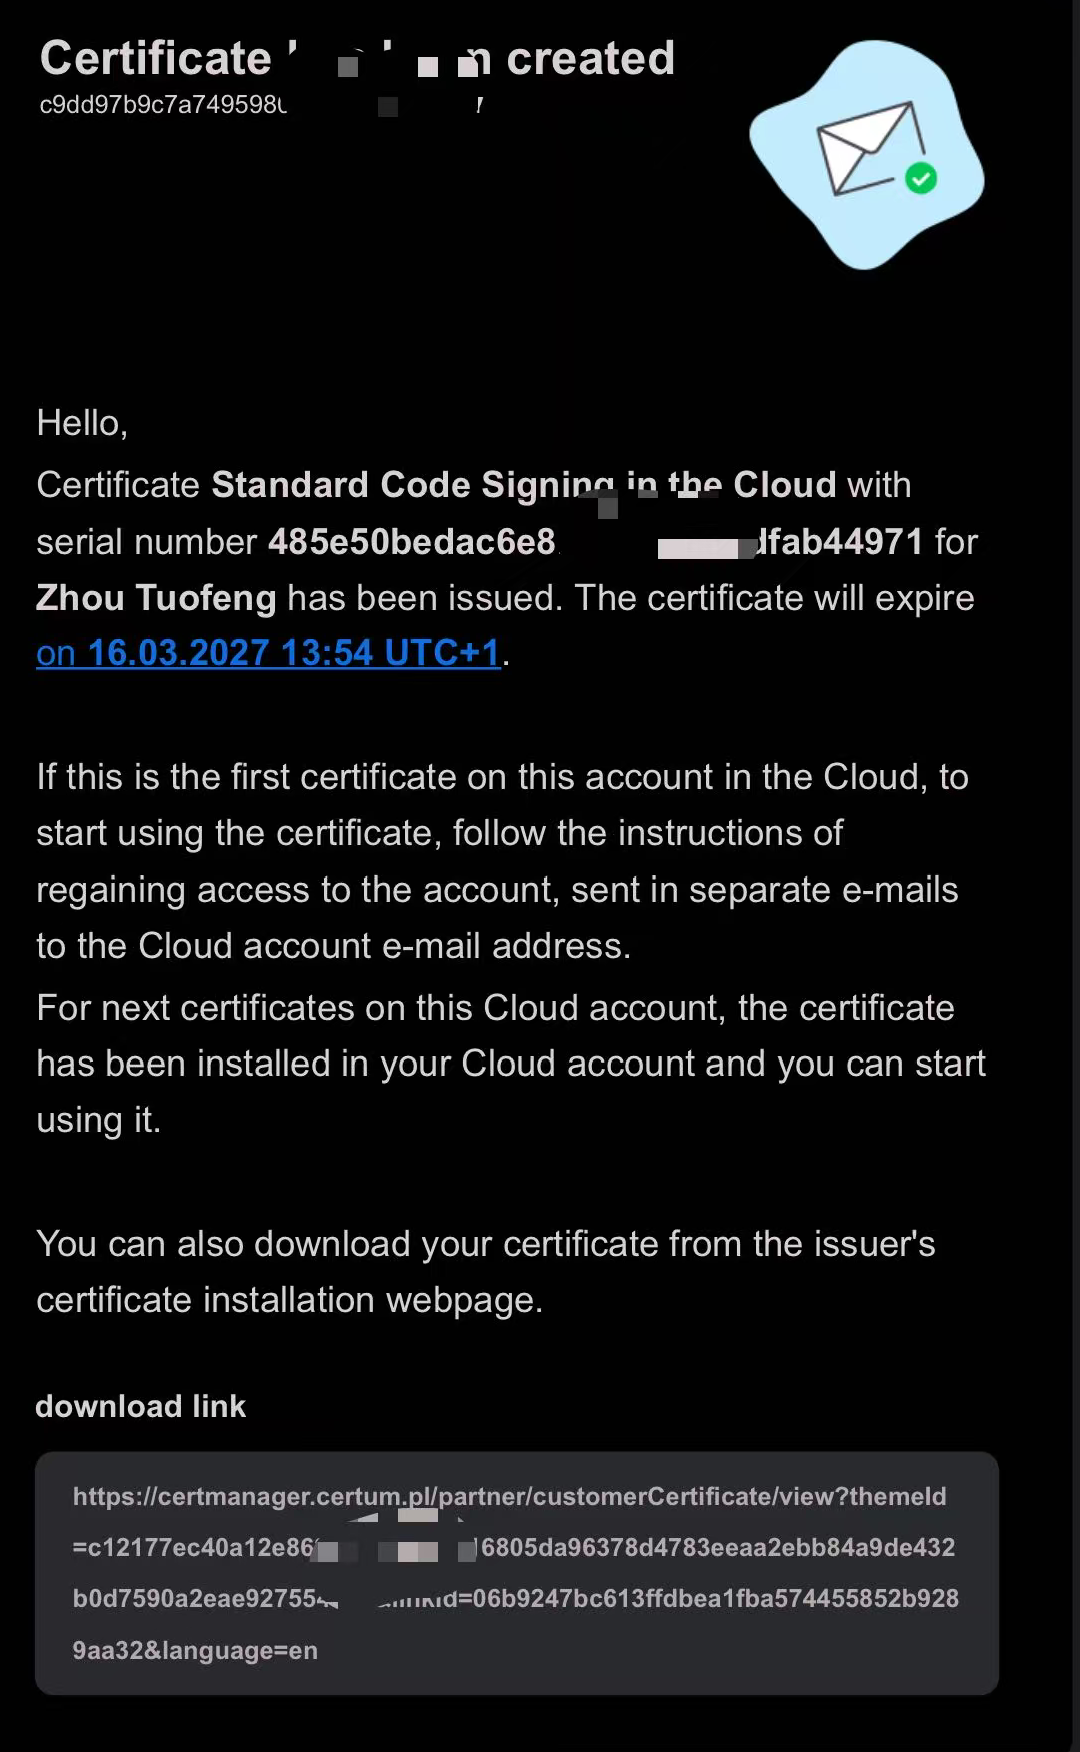1080x1752 pixels.
Task: Select serial number starting 485e50bedac6e8
Action: pyautogui.click(x=412, y=542)
